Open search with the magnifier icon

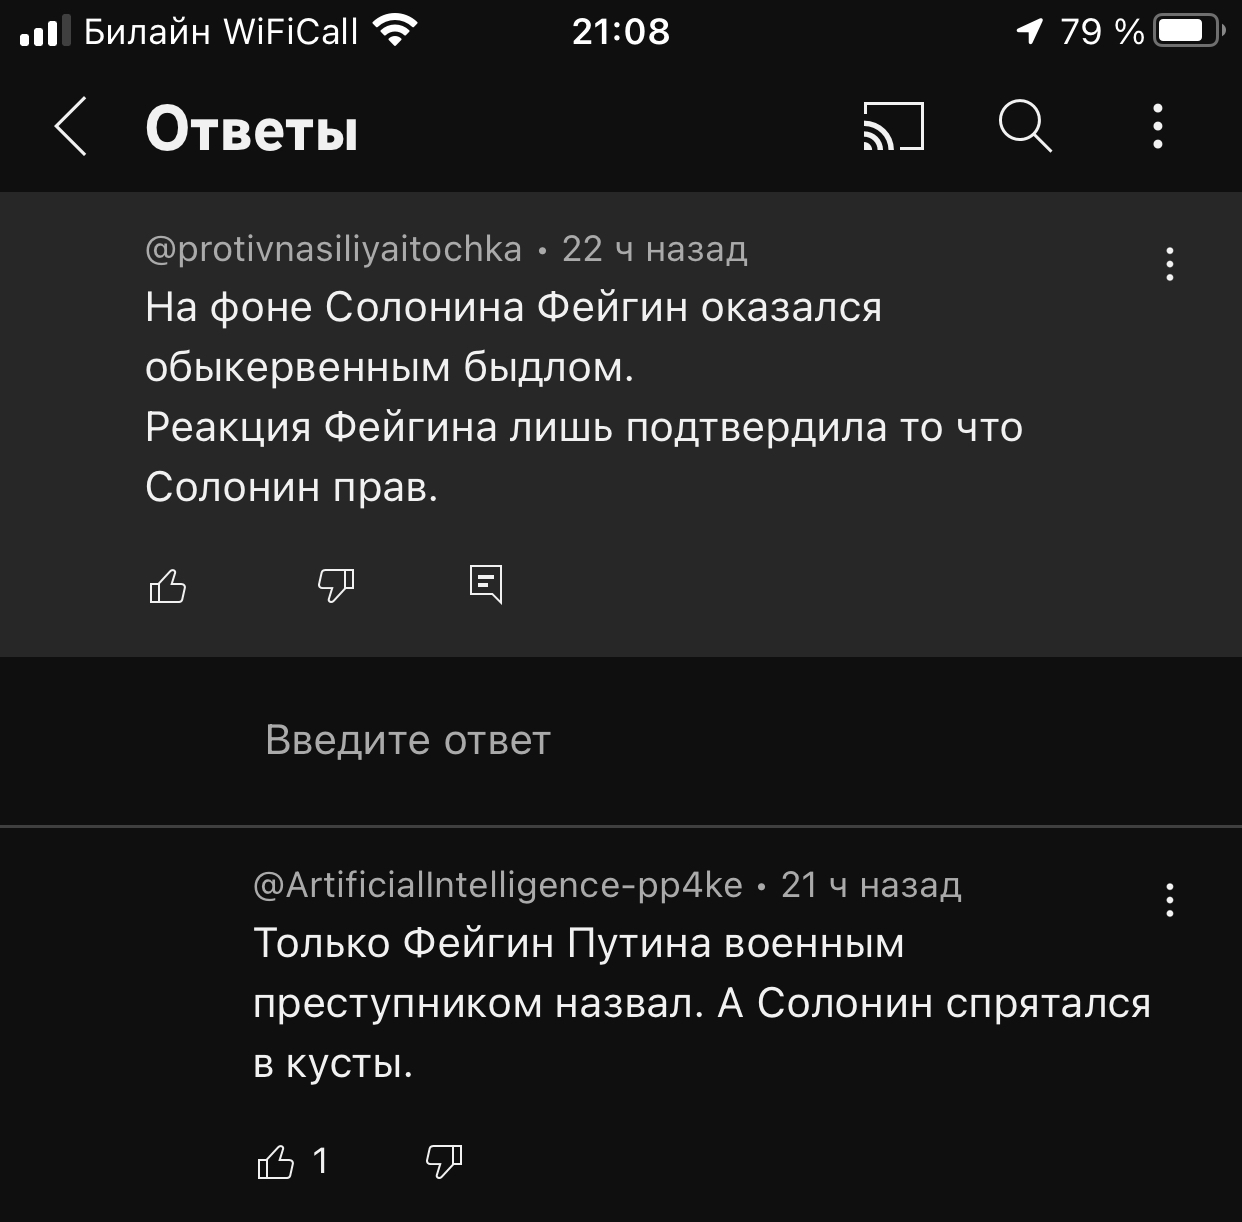coord(1025,127)
